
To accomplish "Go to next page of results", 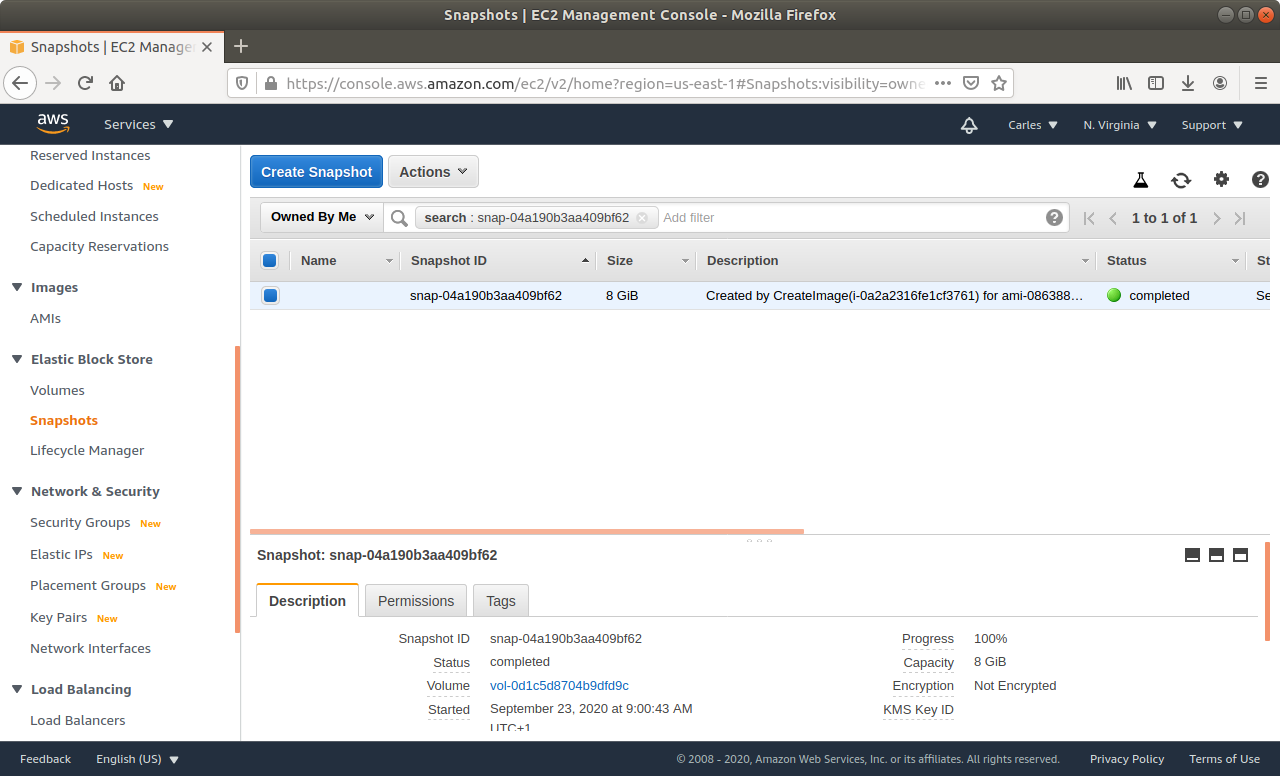I will [x=1216, y=218].
